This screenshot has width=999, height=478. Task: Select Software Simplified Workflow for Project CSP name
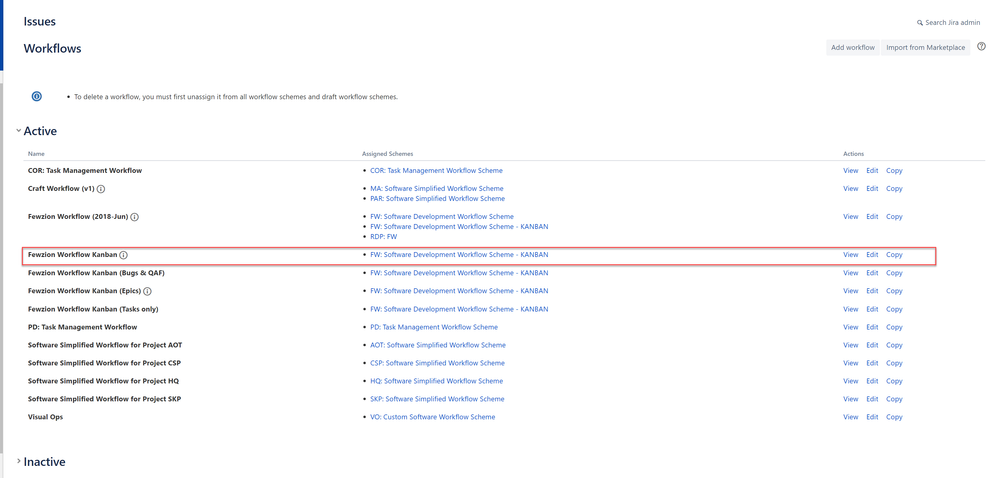tap(106, 363)
